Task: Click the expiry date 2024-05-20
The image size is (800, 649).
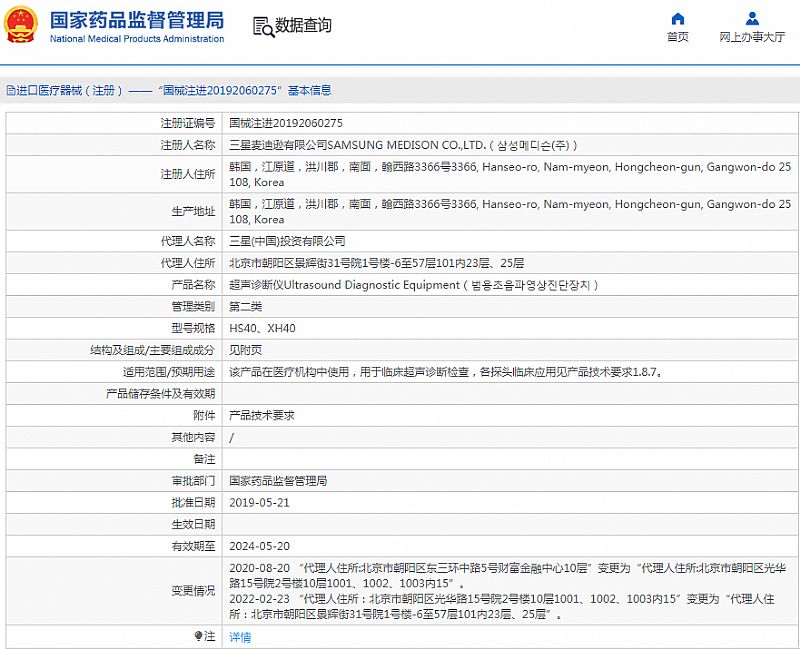Action: coord(259,546)
